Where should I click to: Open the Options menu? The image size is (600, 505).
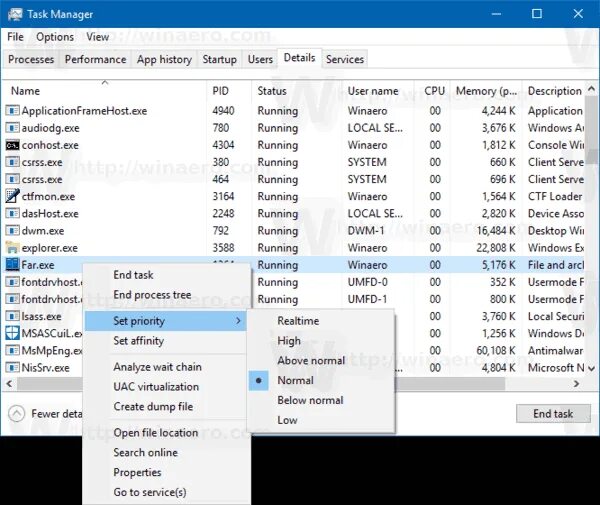[x=55, y=37]
